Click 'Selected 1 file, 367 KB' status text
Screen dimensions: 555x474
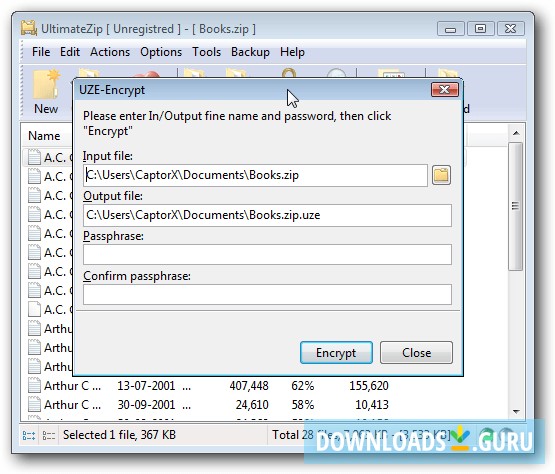119,435
